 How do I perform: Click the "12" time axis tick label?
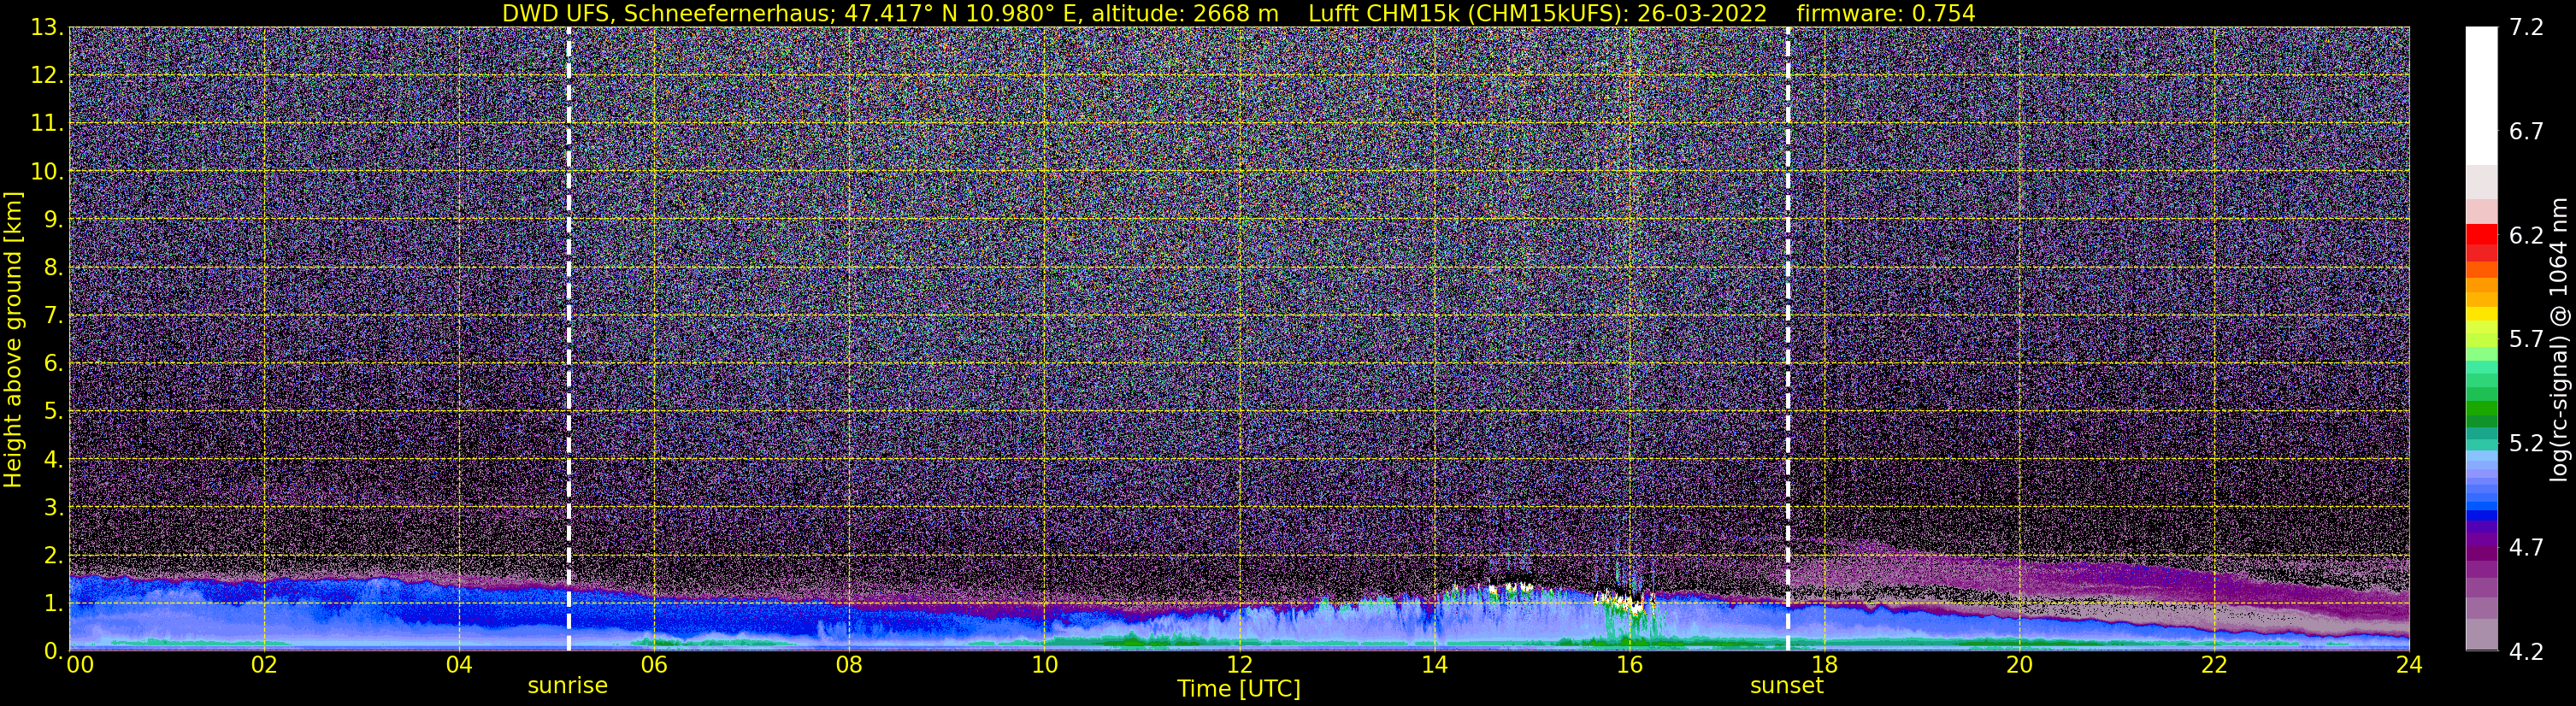tap(1239, 666)
